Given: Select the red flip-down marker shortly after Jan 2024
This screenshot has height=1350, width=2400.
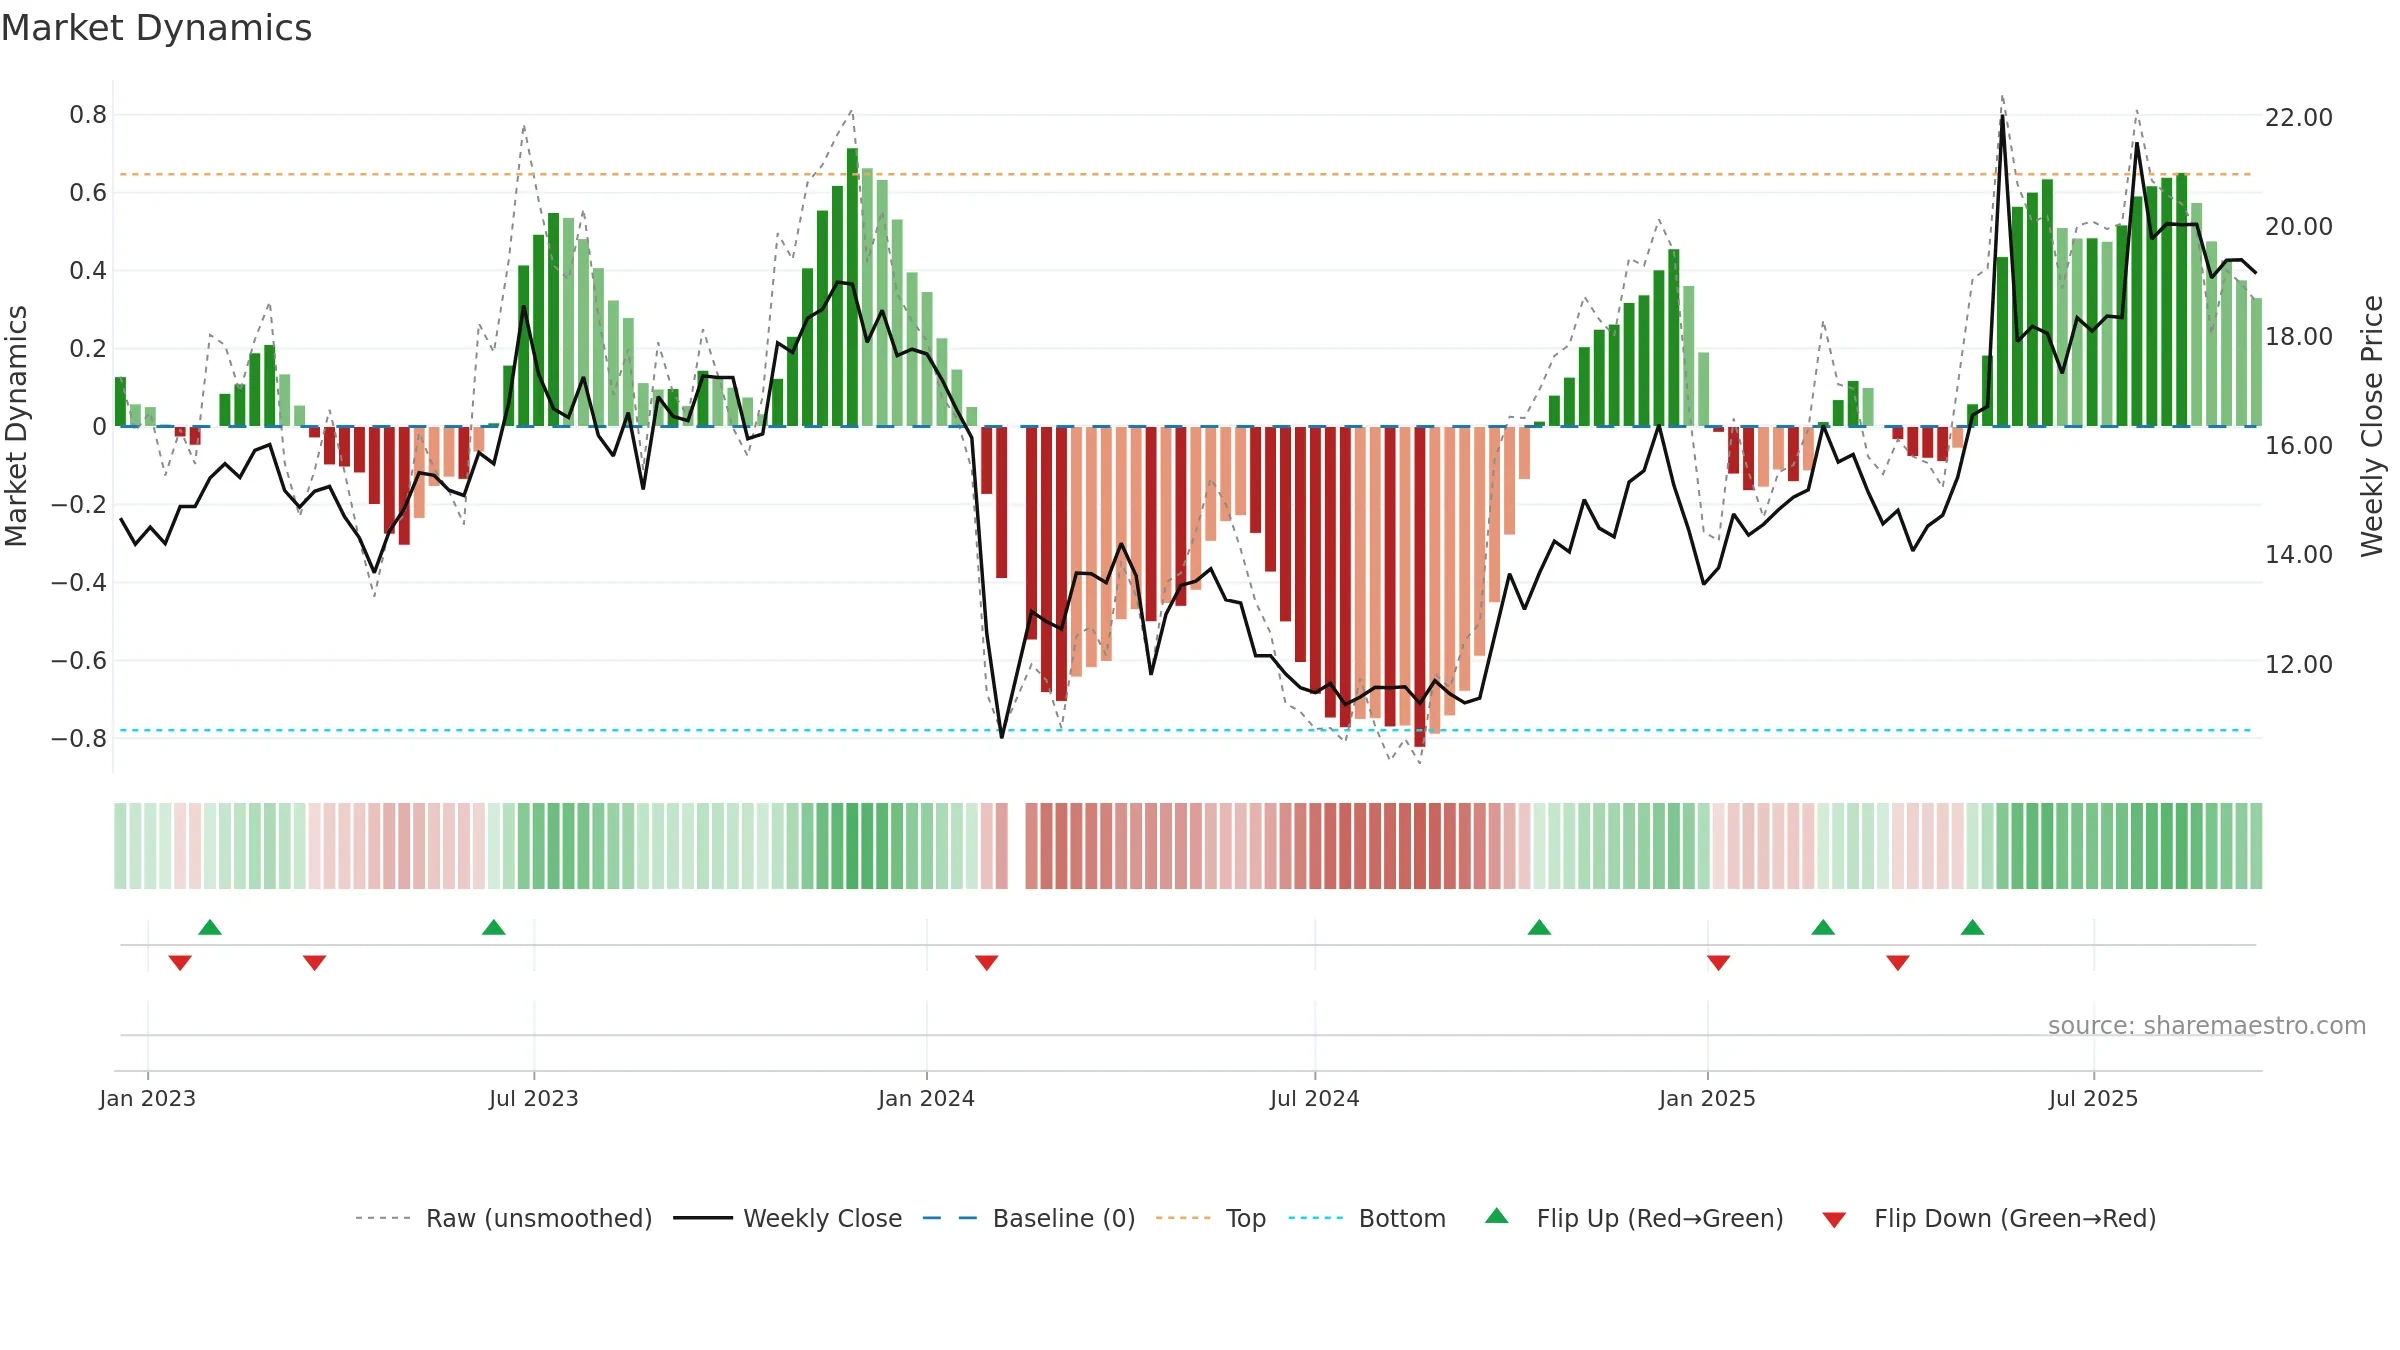Looking at the screenshot, I should (x=987, y=963).
